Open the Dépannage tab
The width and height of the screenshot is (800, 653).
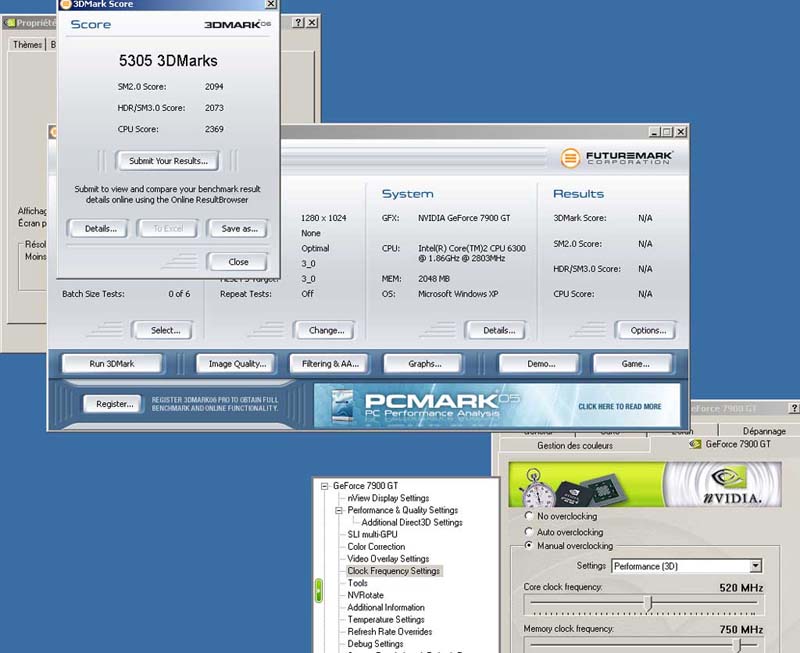pyautogui.click(x=764, y=431)
